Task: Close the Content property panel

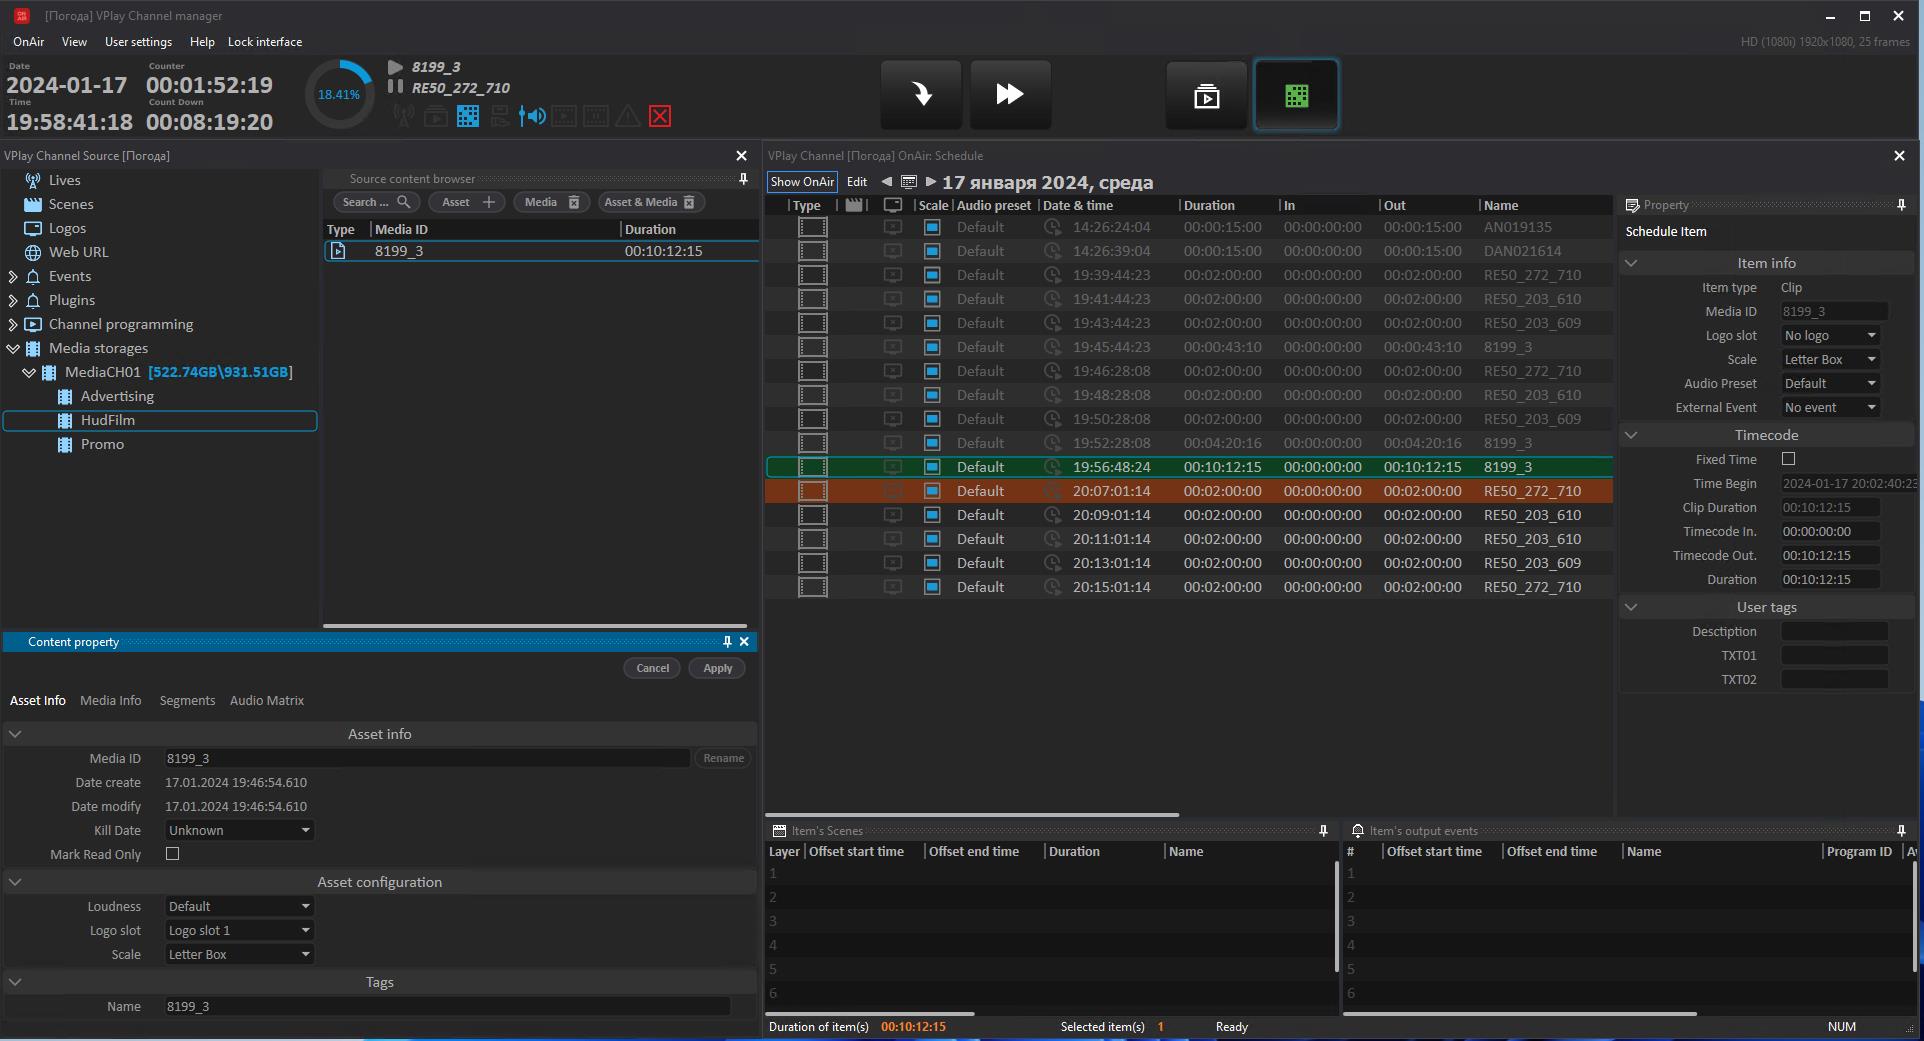Action: pos(744,642)
